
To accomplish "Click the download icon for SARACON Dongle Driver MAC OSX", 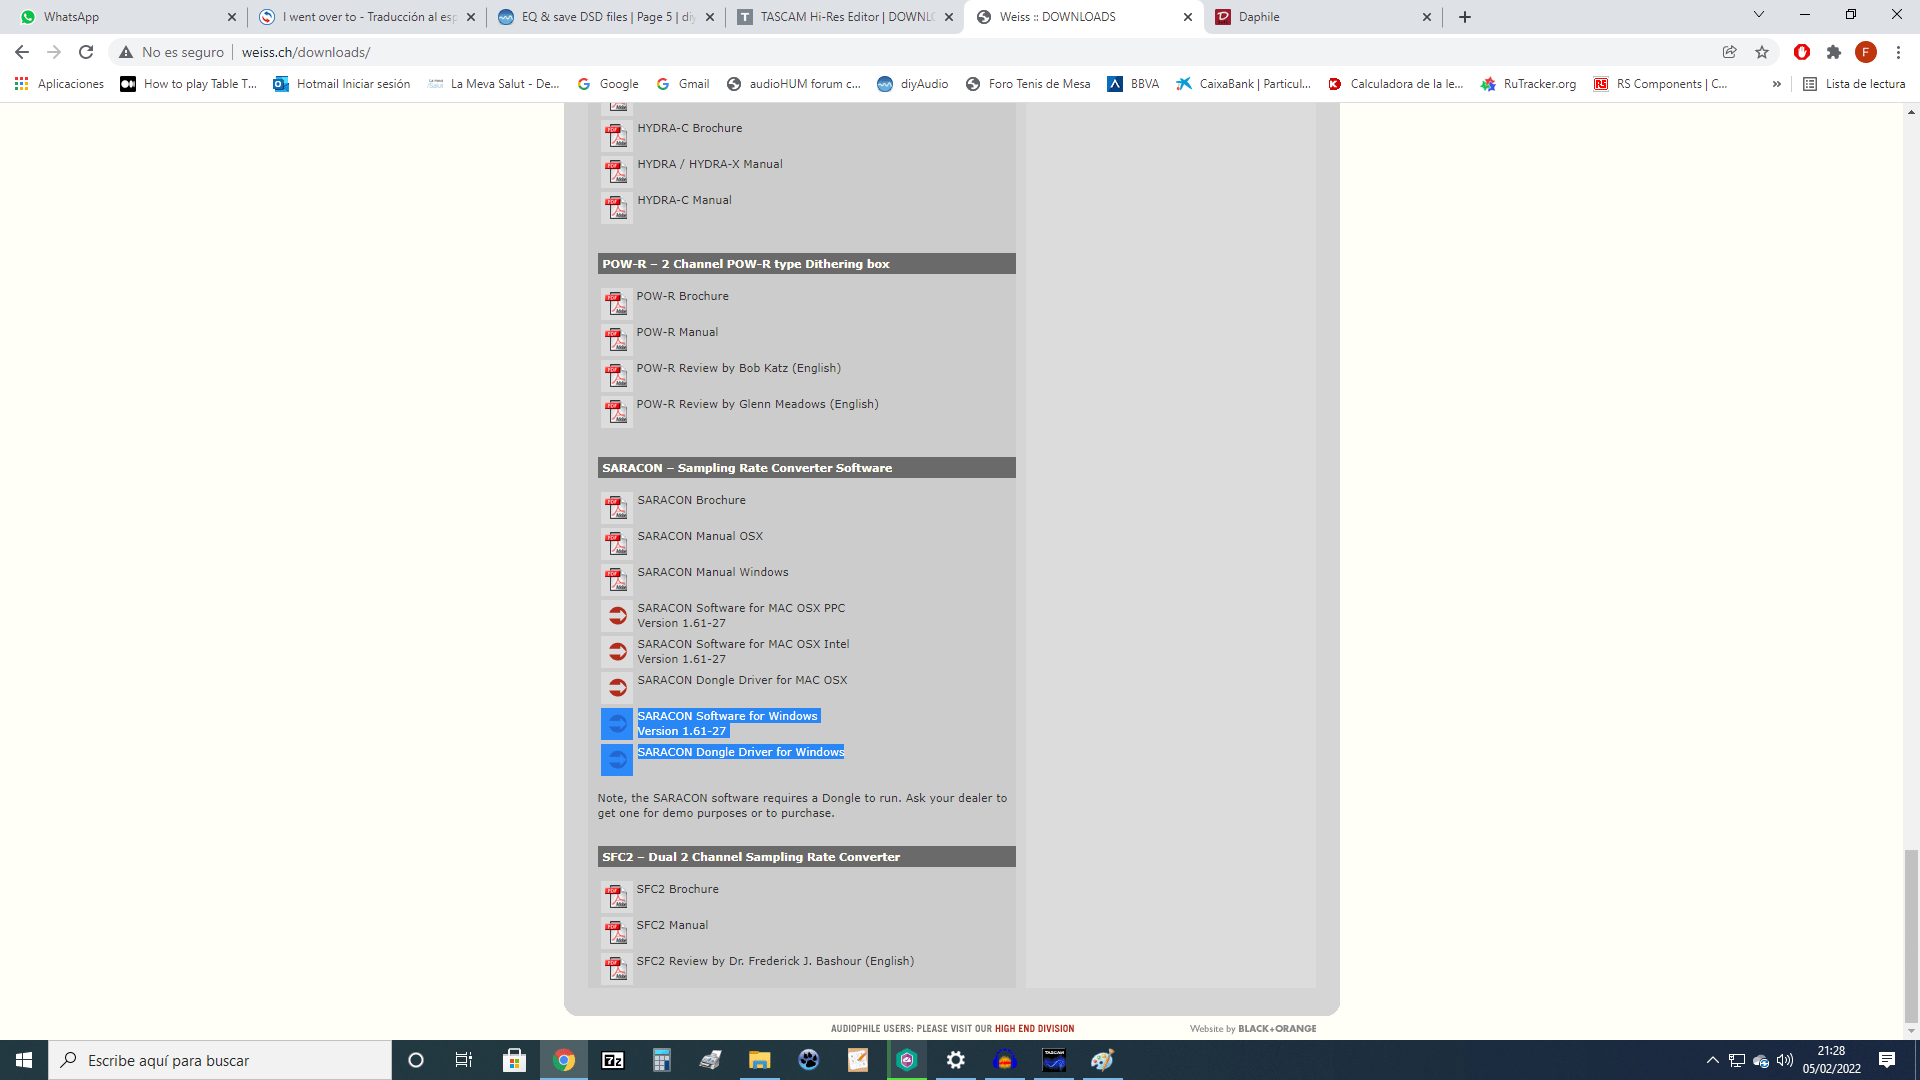I will [x=617, y=688].
